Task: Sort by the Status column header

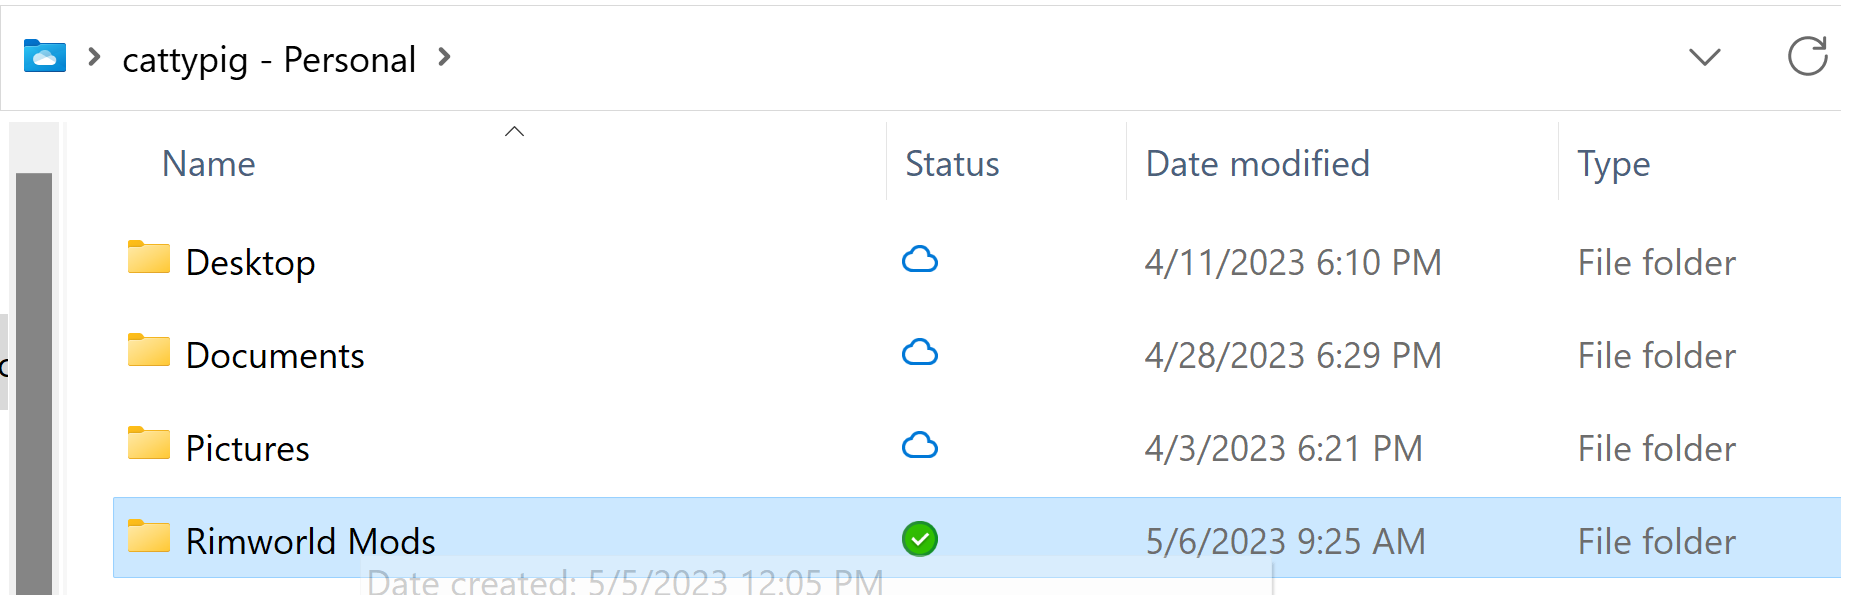Action: tap(952, 164)
